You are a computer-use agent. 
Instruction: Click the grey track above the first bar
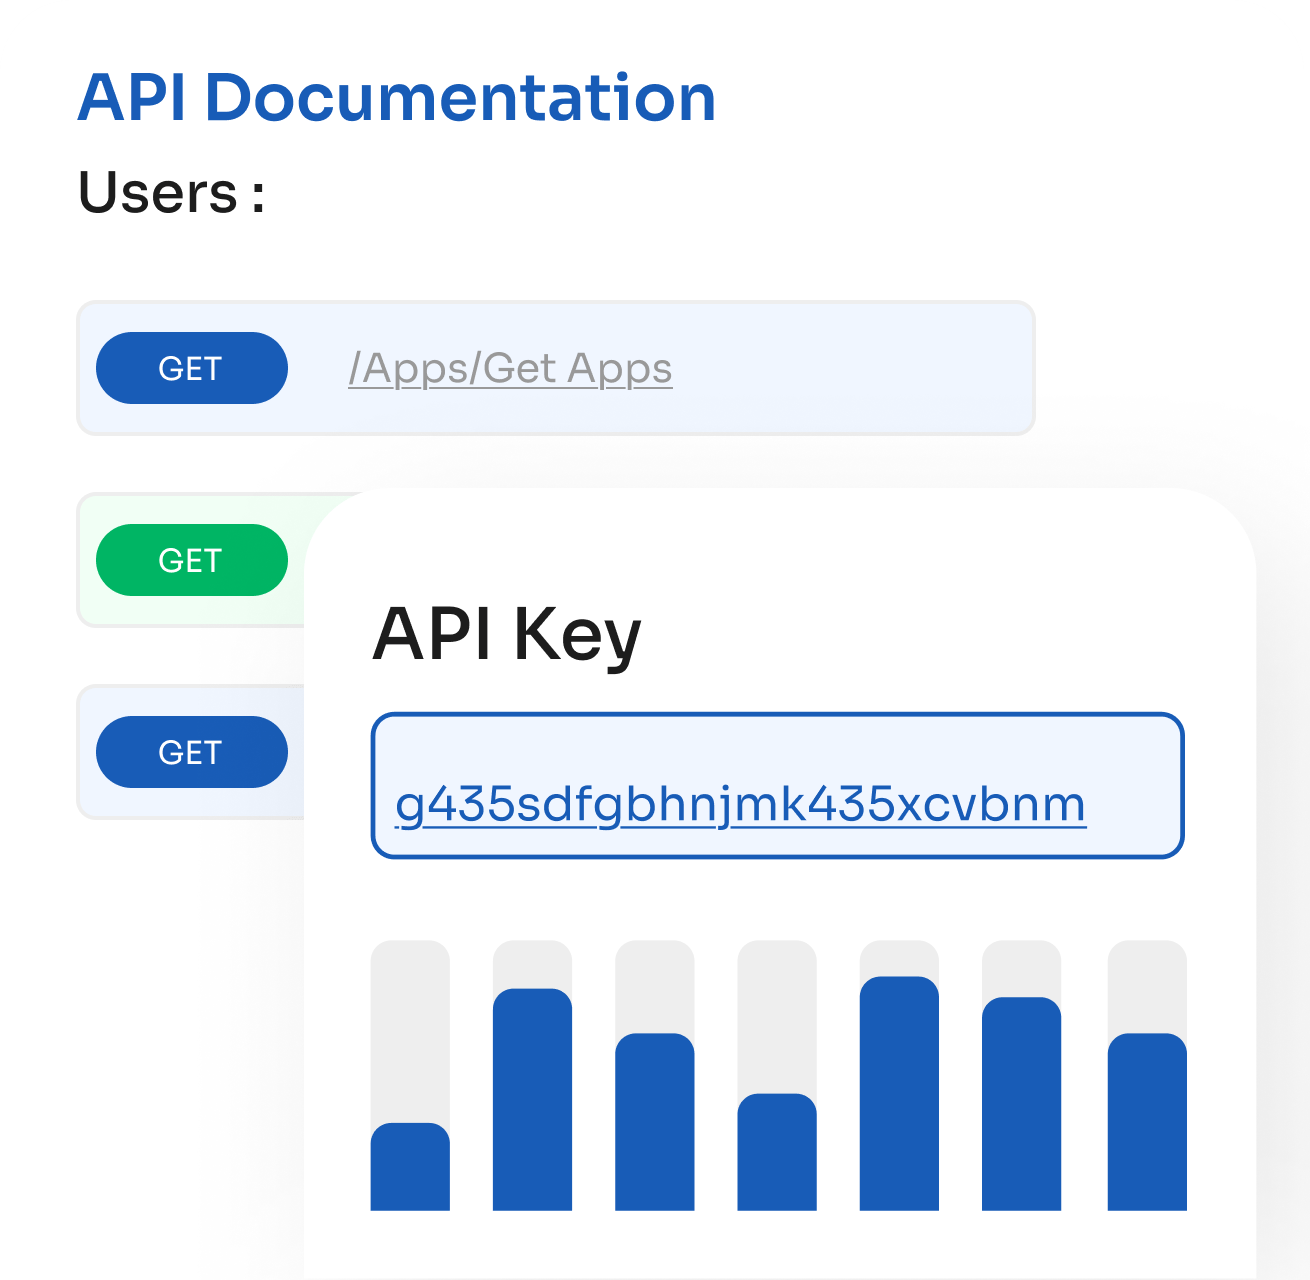click(410, 1030)
